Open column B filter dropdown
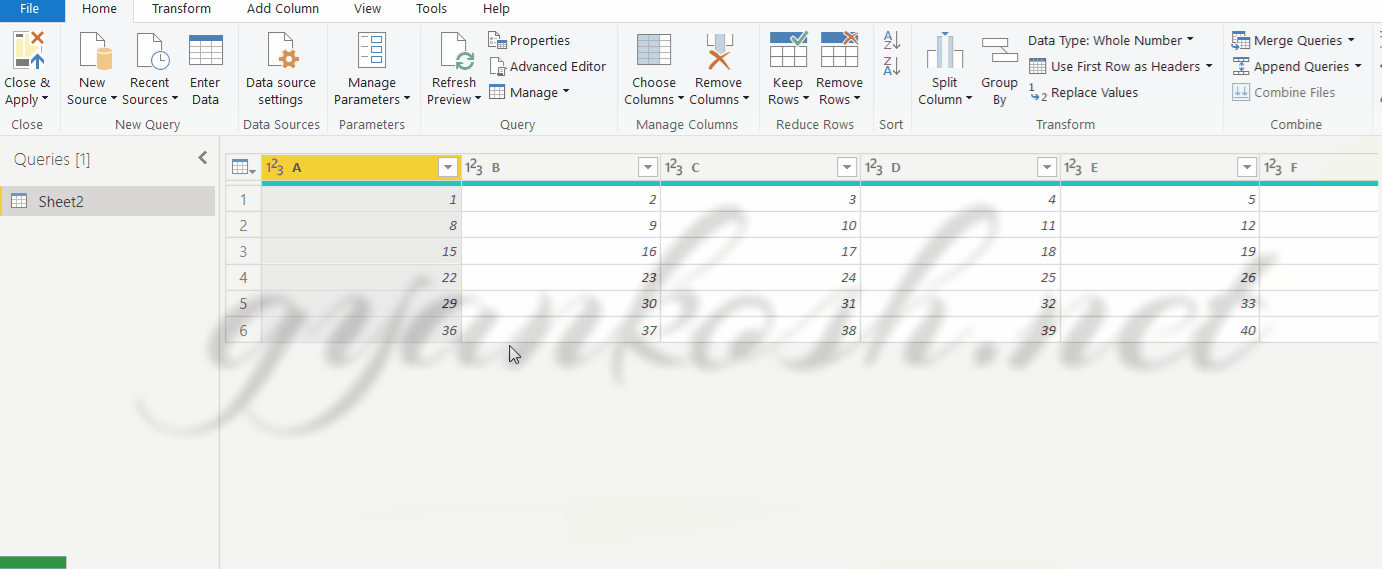The image size is (1382, 569). (648, 168)
